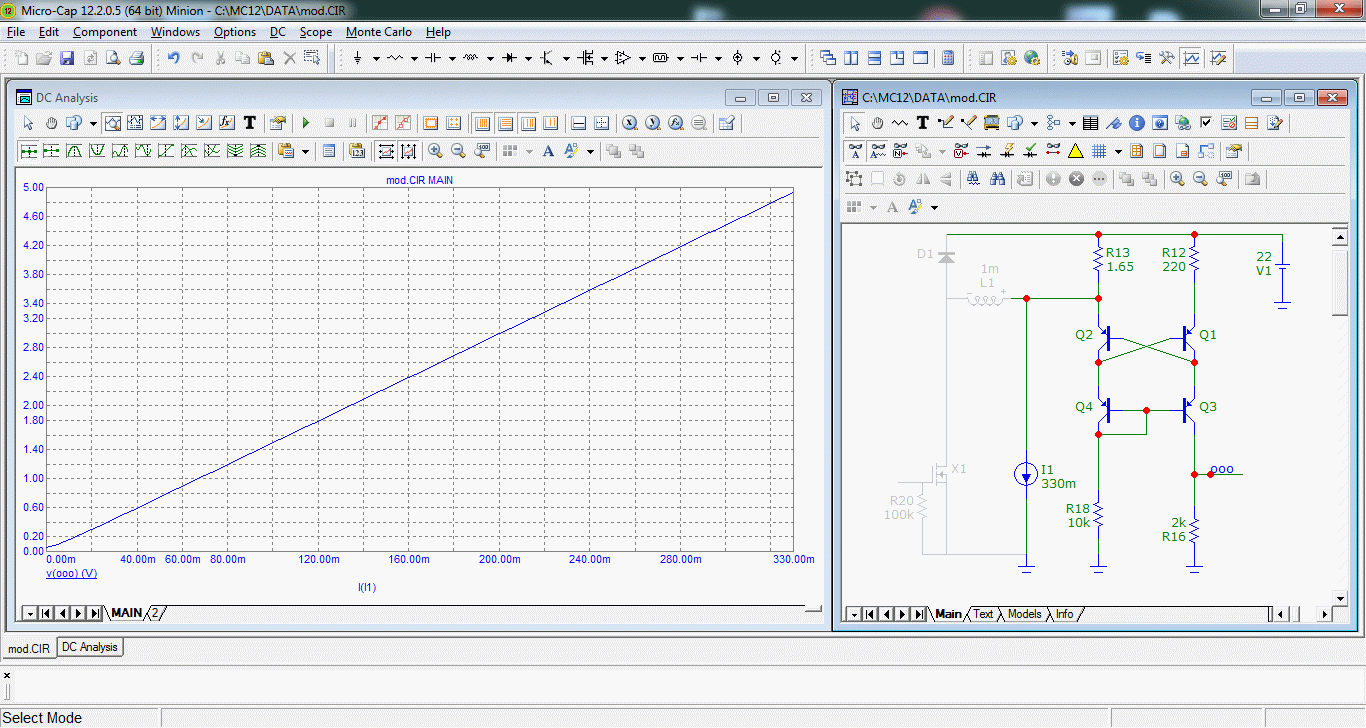This screenshot has height=728, width=1366.
Task: Expand the dropdown arrow beside Ground component
Action: (x=376, y=58)
